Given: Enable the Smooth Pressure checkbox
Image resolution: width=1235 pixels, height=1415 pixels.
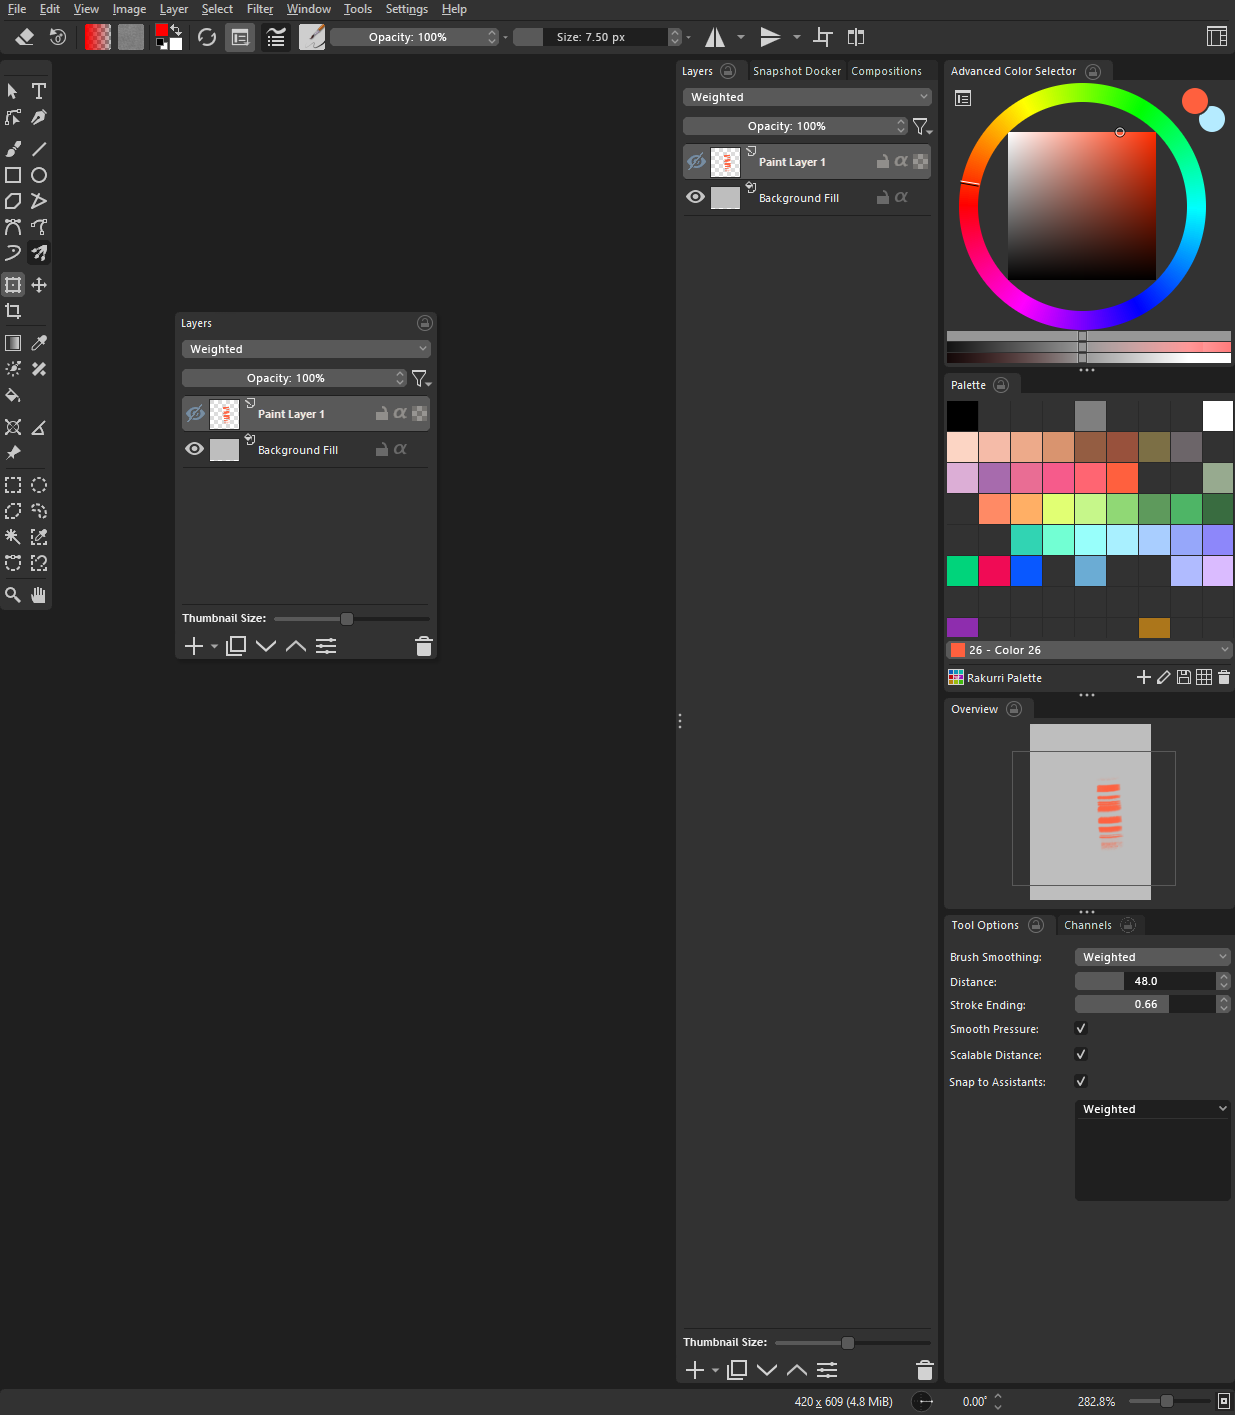Looking at the screenshot, I should pos(1080,1029).
